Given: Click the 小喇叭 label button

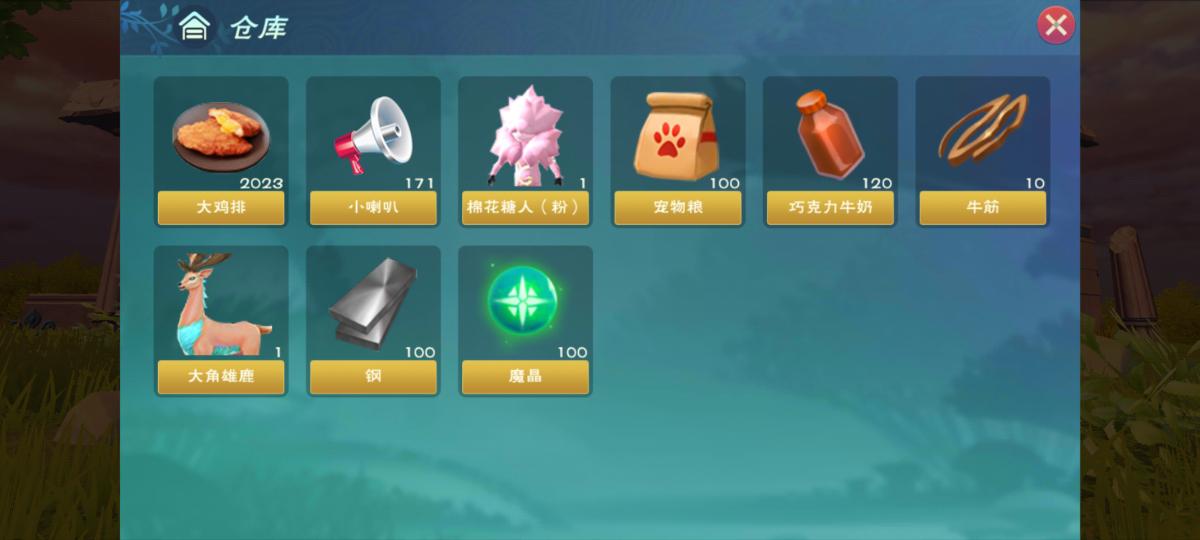Looking at the screenshot, I should pyautogui.click(x=373, y=208).
